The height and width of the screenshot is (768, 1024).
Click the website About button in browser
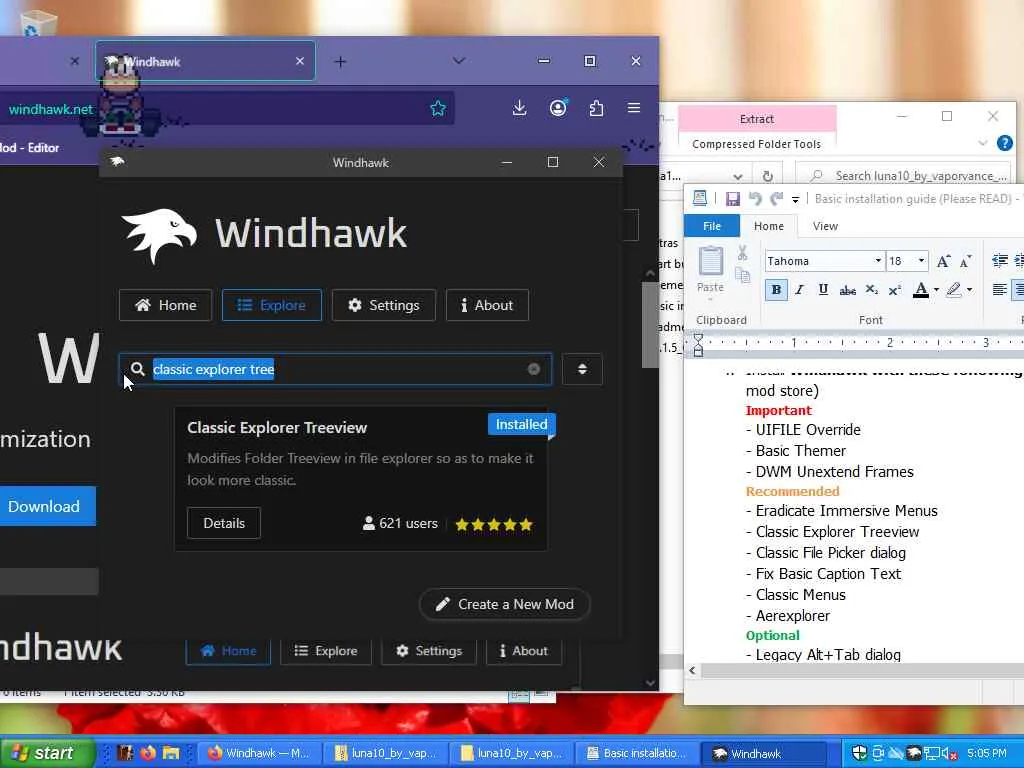tap(524, 650)
